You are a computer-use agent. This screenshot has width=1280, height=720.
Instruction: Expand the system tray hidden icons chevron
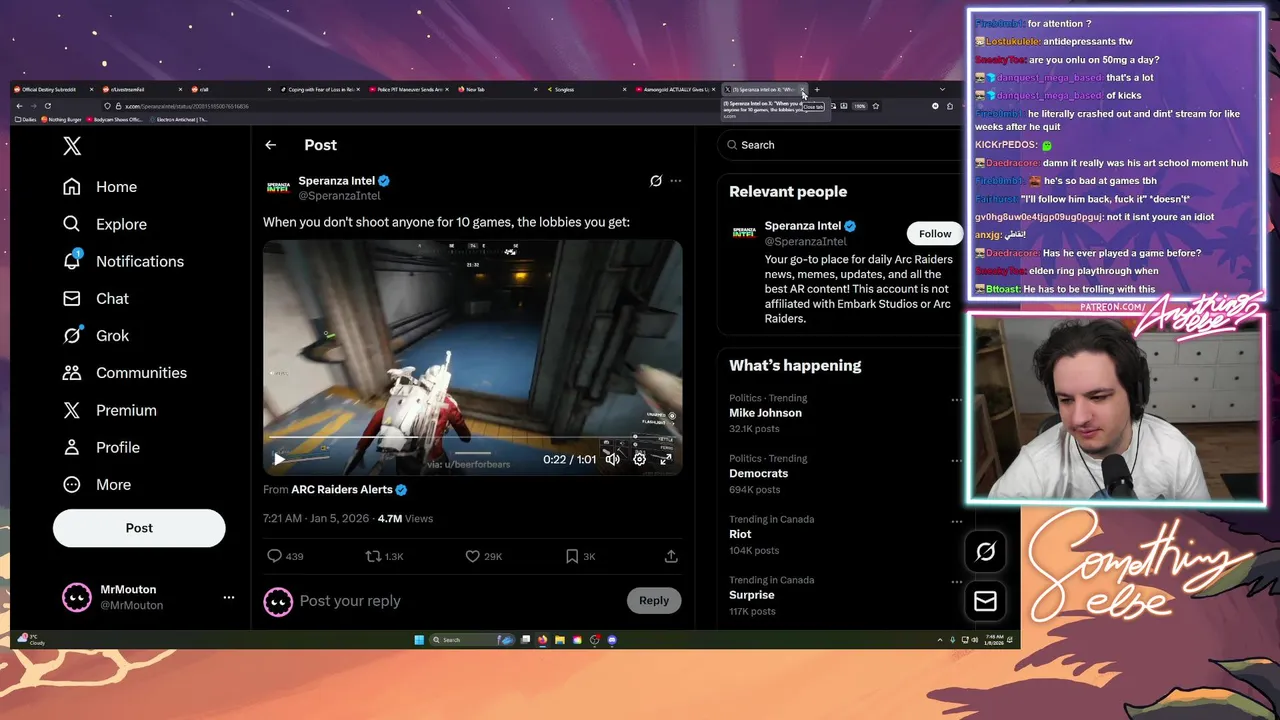click(940, 640)
